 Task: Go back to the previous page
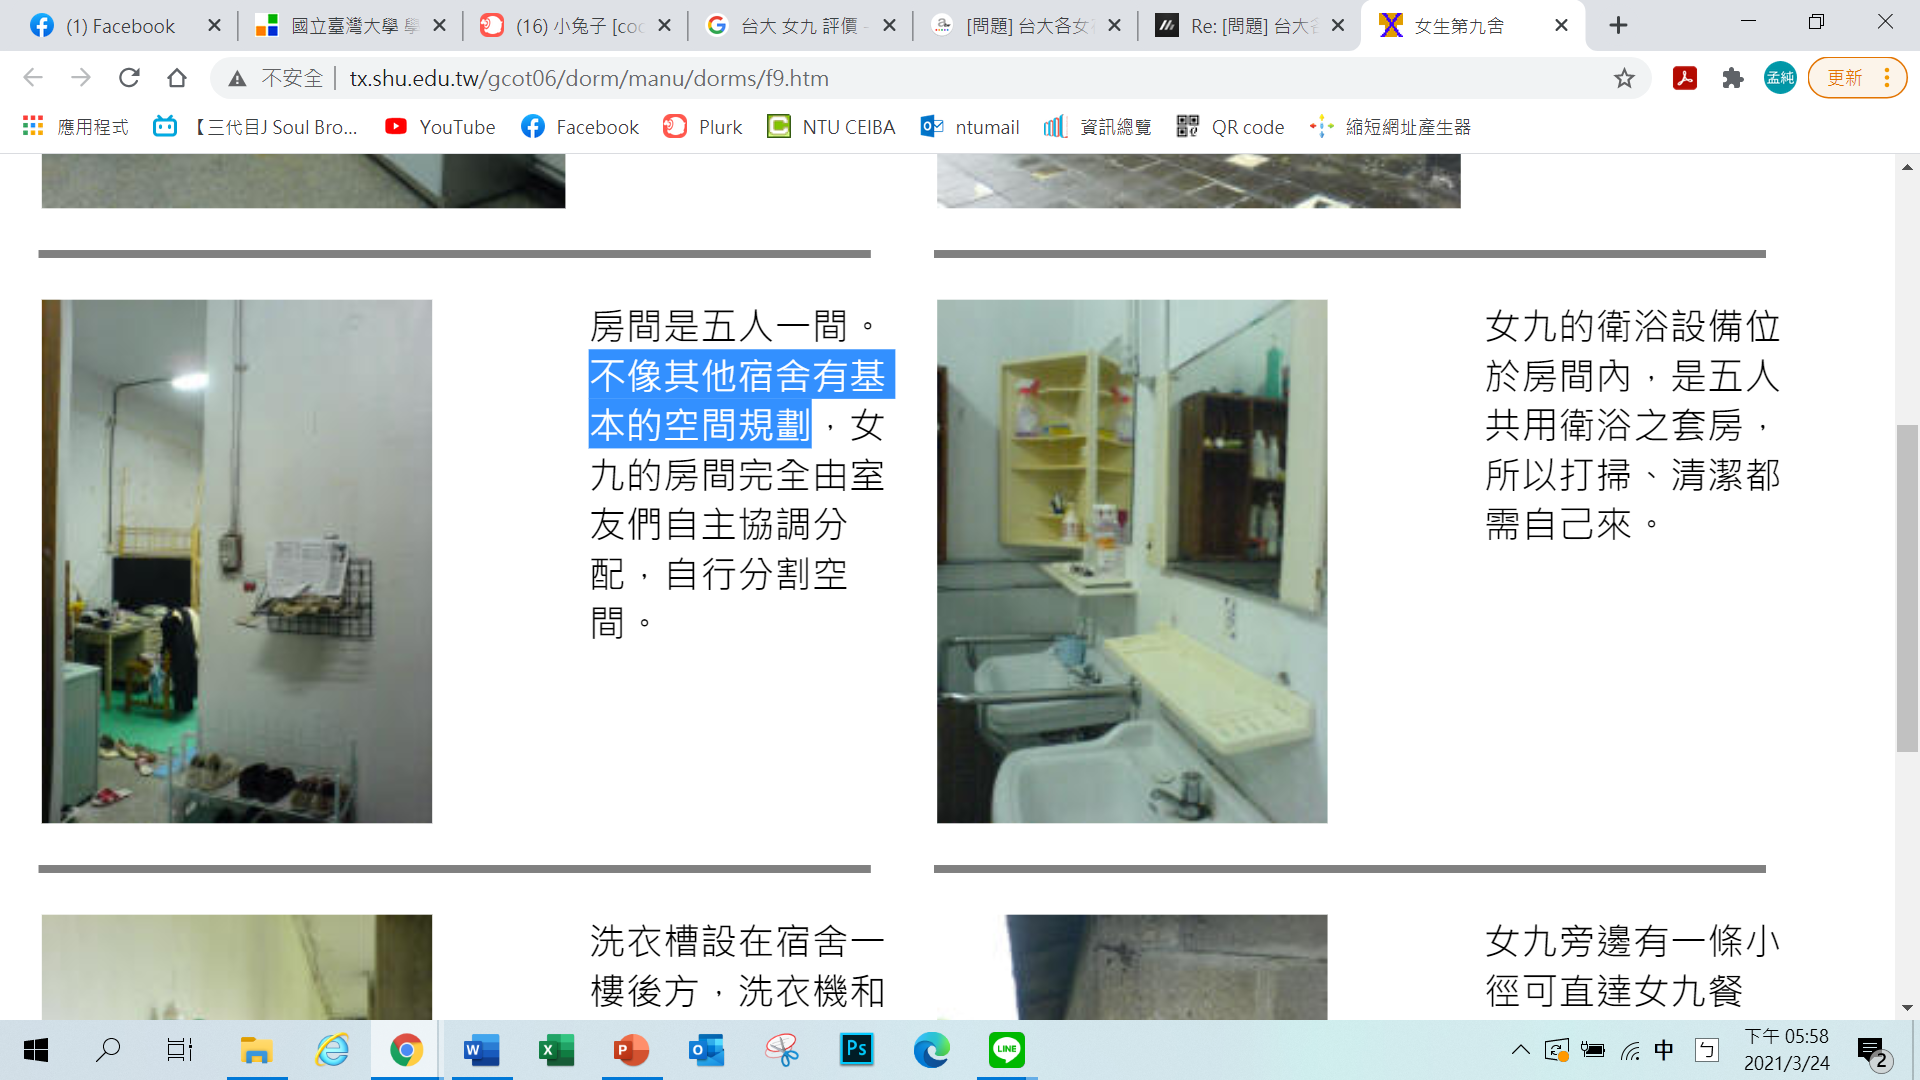click(33, 78)
